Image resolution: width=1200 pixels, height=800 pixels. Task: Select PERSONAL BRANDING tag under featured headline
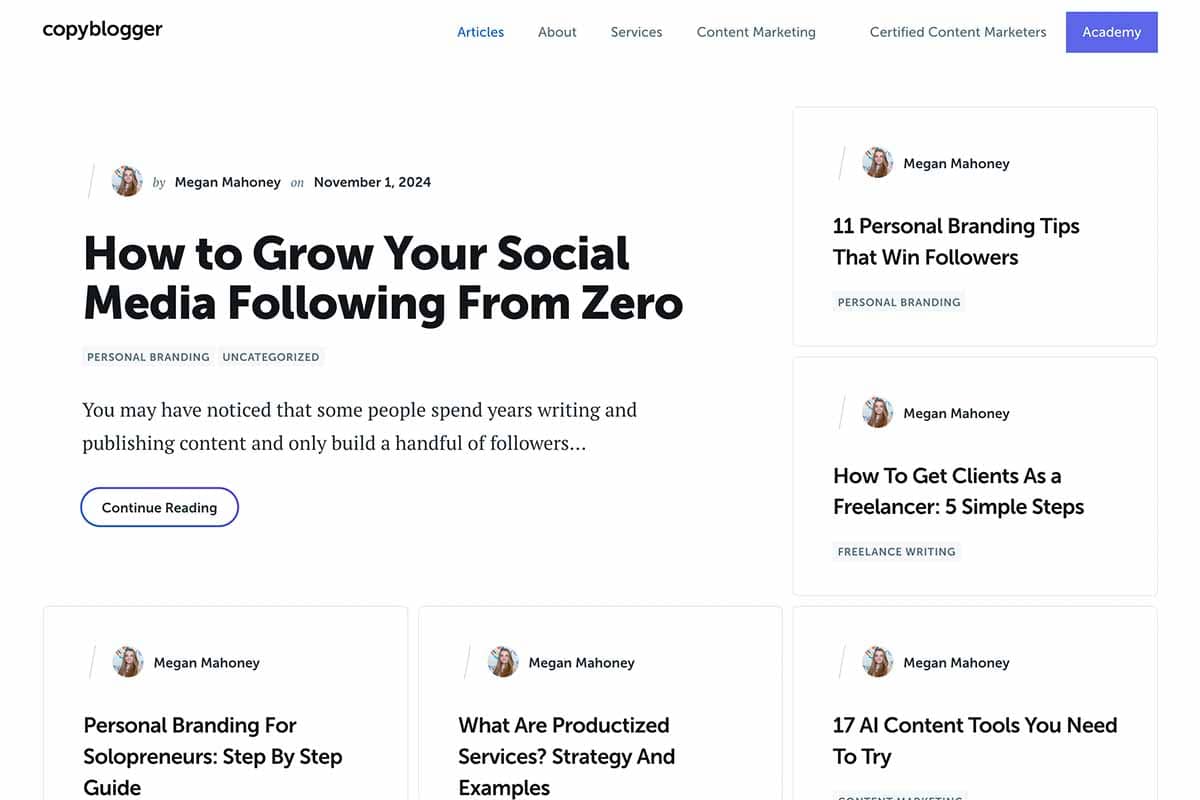click(x=148, y=357)
